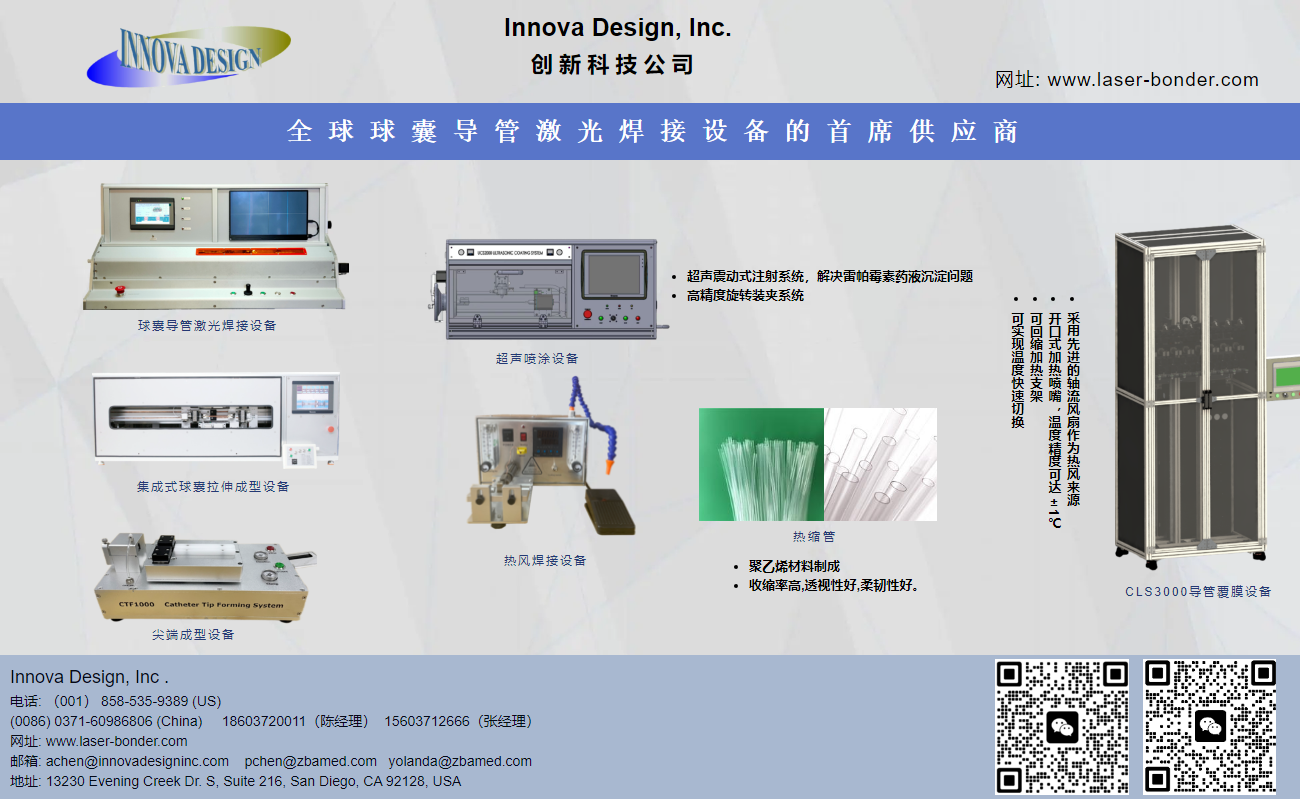Click the vertical text 可回缩加热支架
The height and width of the screenshot is (799, 1300).
click(x=1036, y=357)
